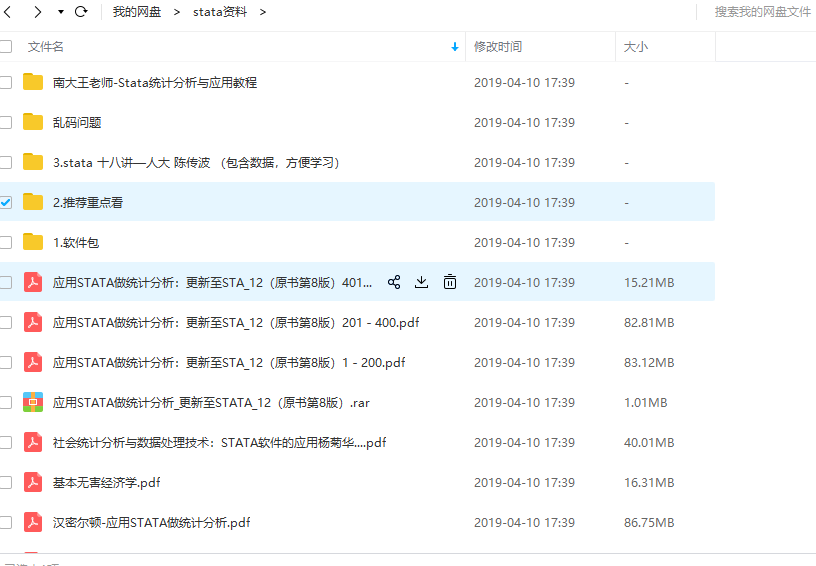Check the box for 社会统计分析与数据处理技术 pdf
816x566 pixels.
pyautogui.click(x=6, y=443)
